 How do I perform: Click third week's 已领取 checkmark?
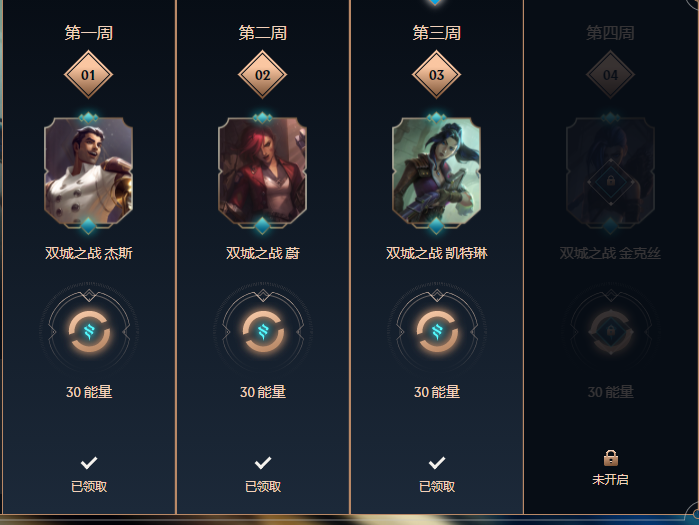click(436, 463)
